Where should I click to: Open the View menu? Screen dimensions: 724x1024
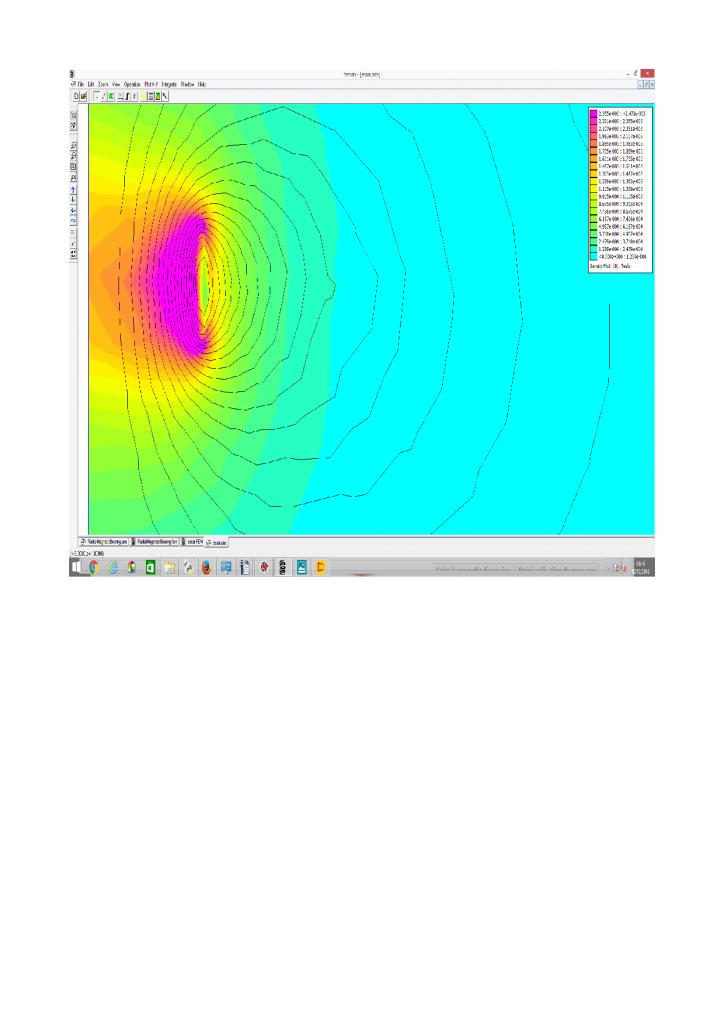[116, 84]
